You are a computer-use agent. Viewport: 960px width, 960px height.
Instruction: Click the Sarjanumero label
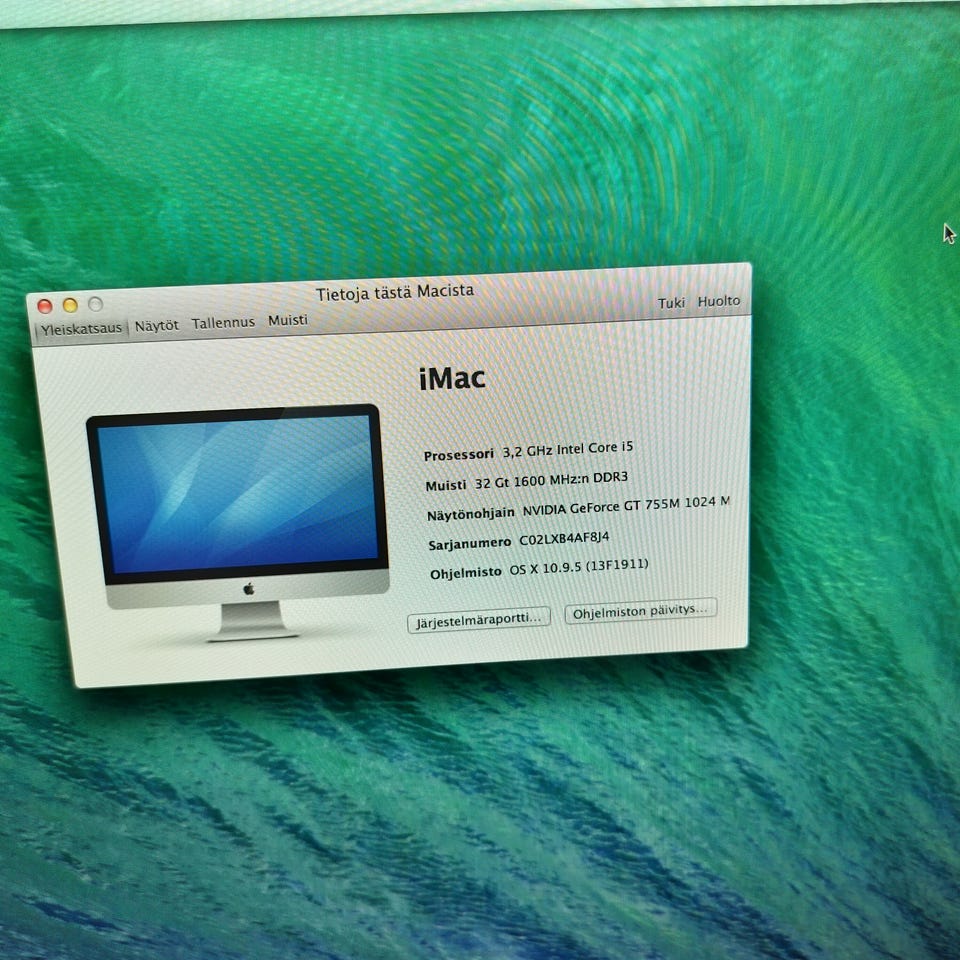click(470, 543)
